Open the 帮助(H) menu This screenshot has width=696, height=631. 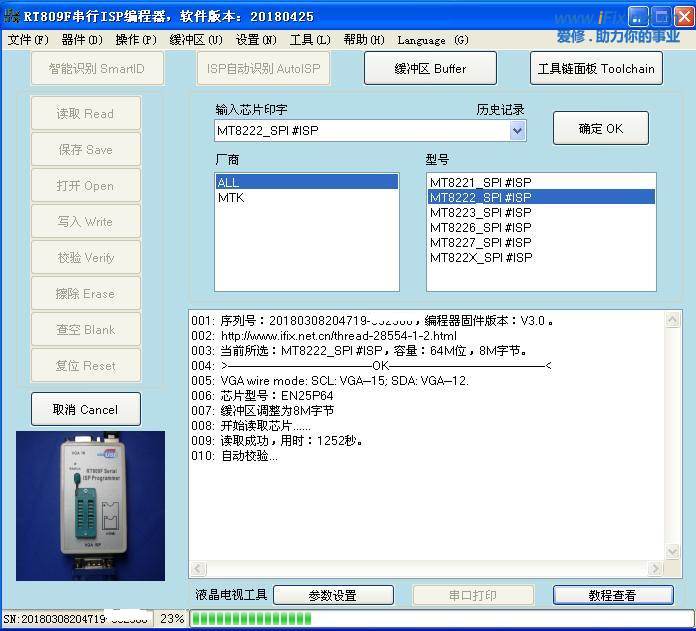364,40
